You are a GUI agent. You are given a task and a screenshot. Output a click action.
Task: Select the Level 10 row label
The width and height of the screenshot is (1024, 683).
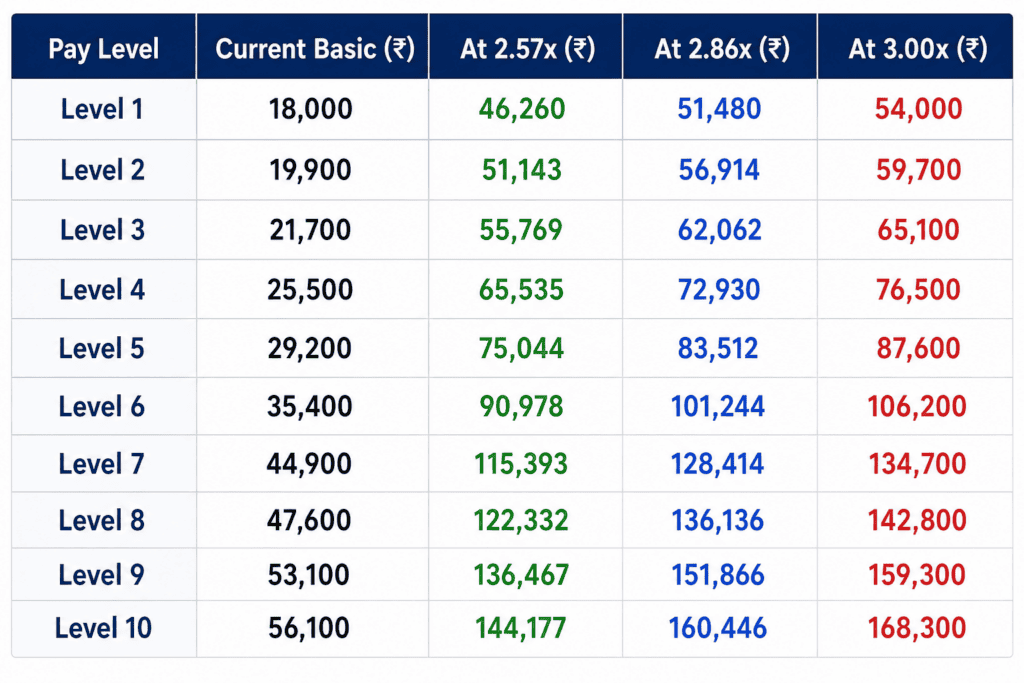(103, 628)
